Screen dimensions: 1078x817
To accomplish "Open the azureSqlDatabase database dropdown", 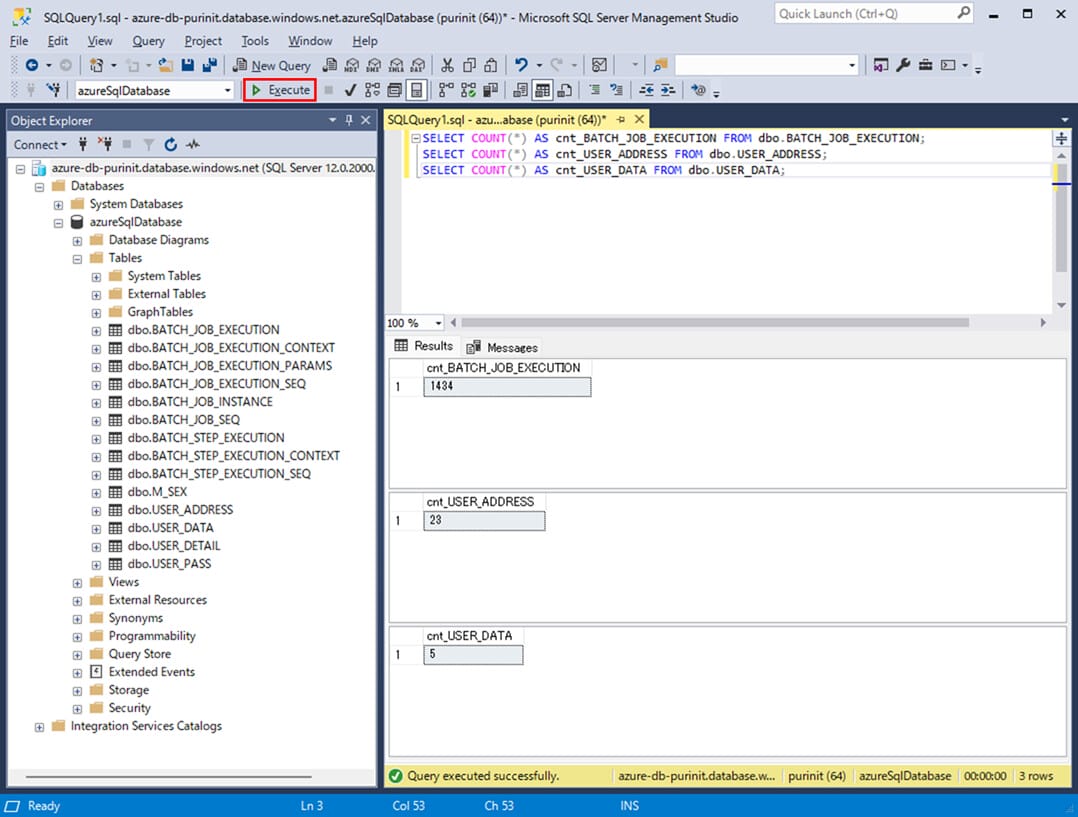I will (228, 90).
